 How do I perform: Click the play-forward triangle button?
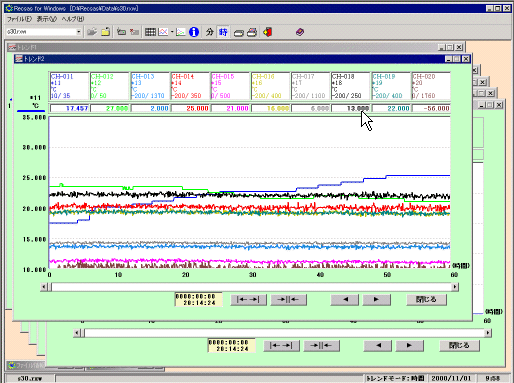(376, 299)
